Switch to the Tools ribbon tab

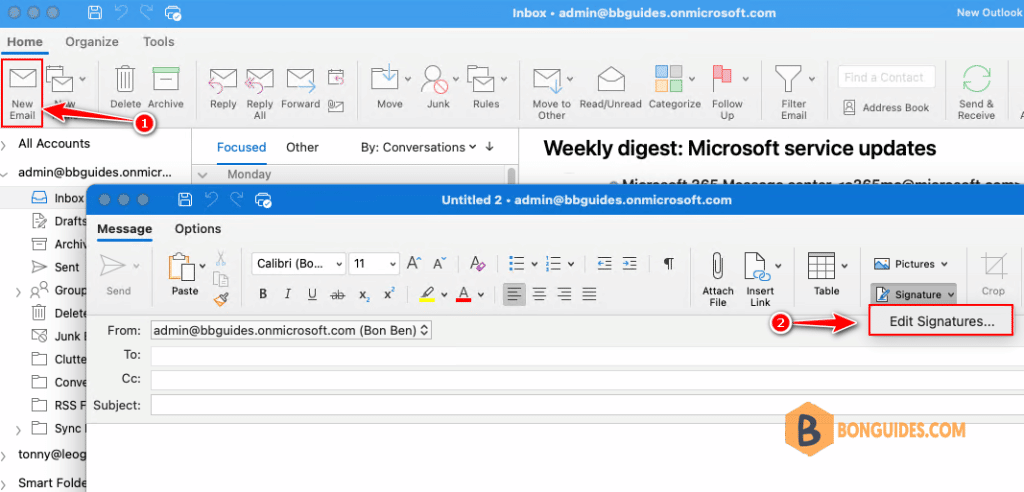(159, 42)
